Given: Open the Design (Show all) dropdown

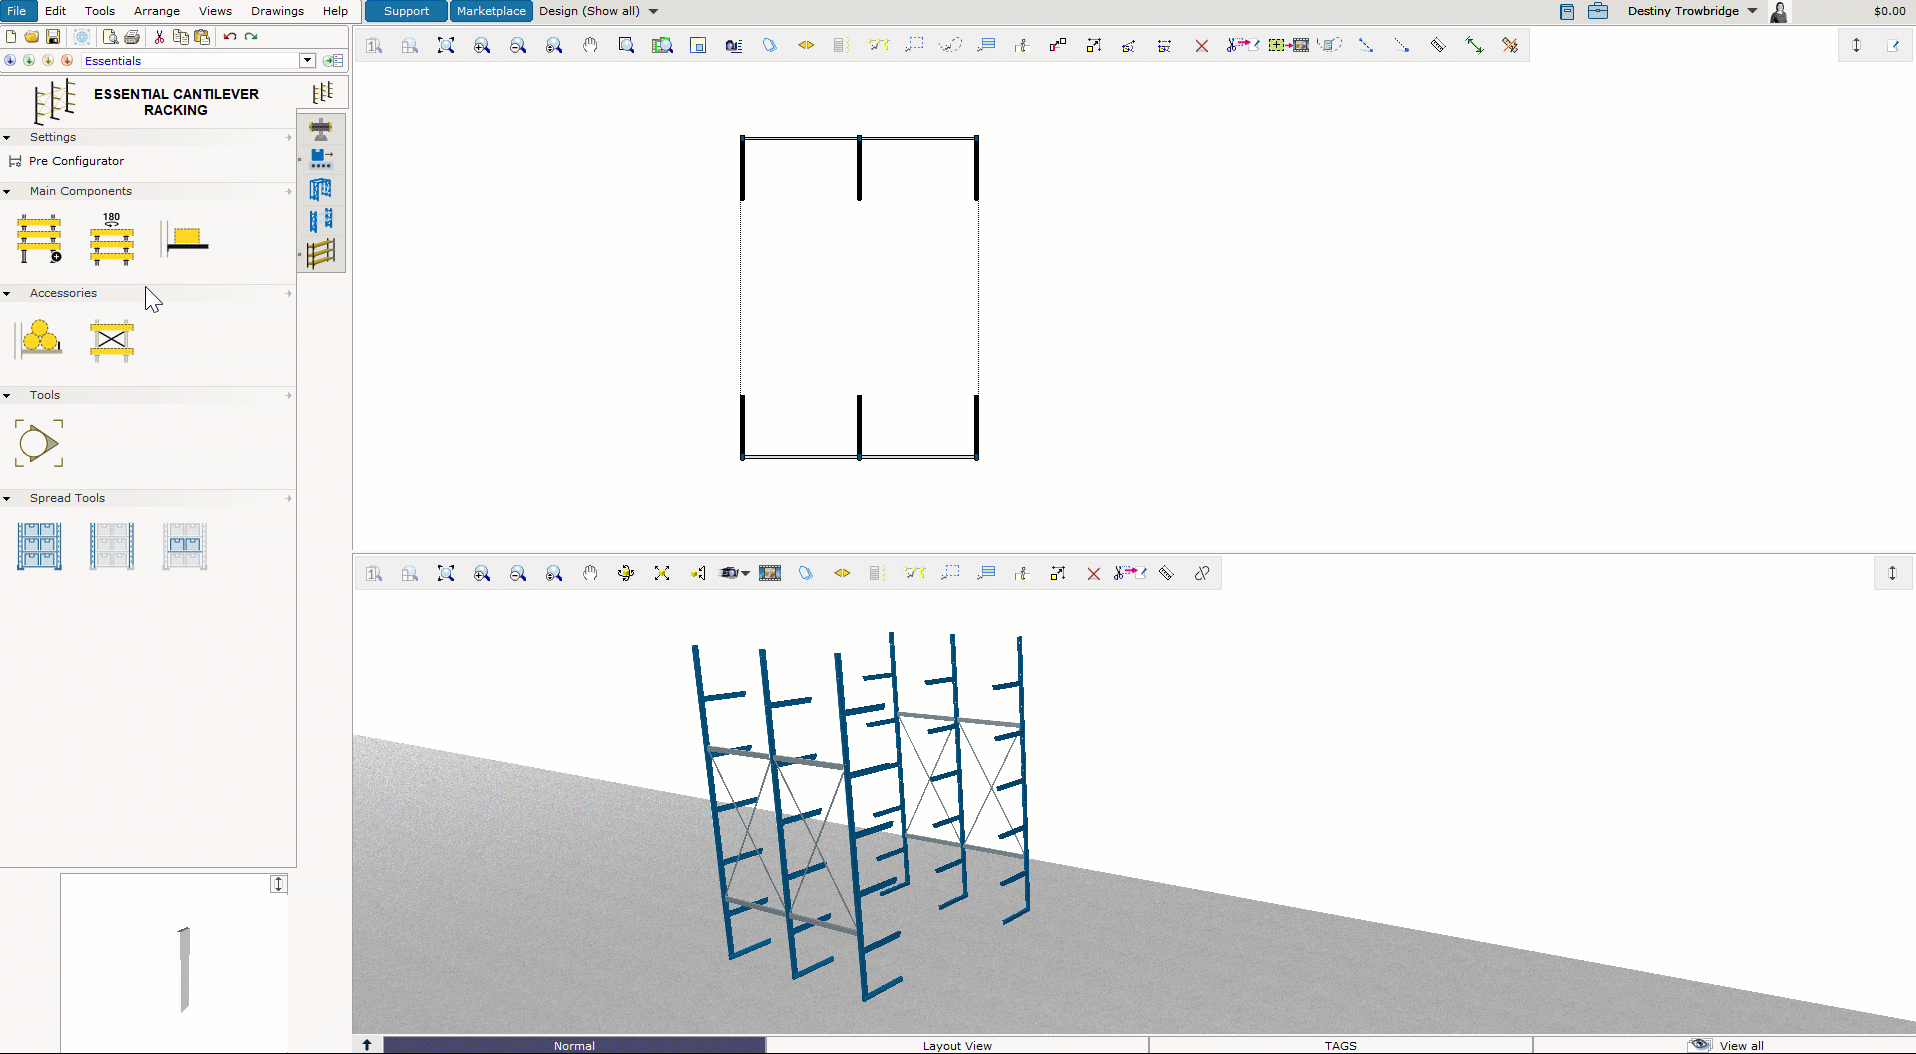Looking at the screenshot, I should pos(597,11).
